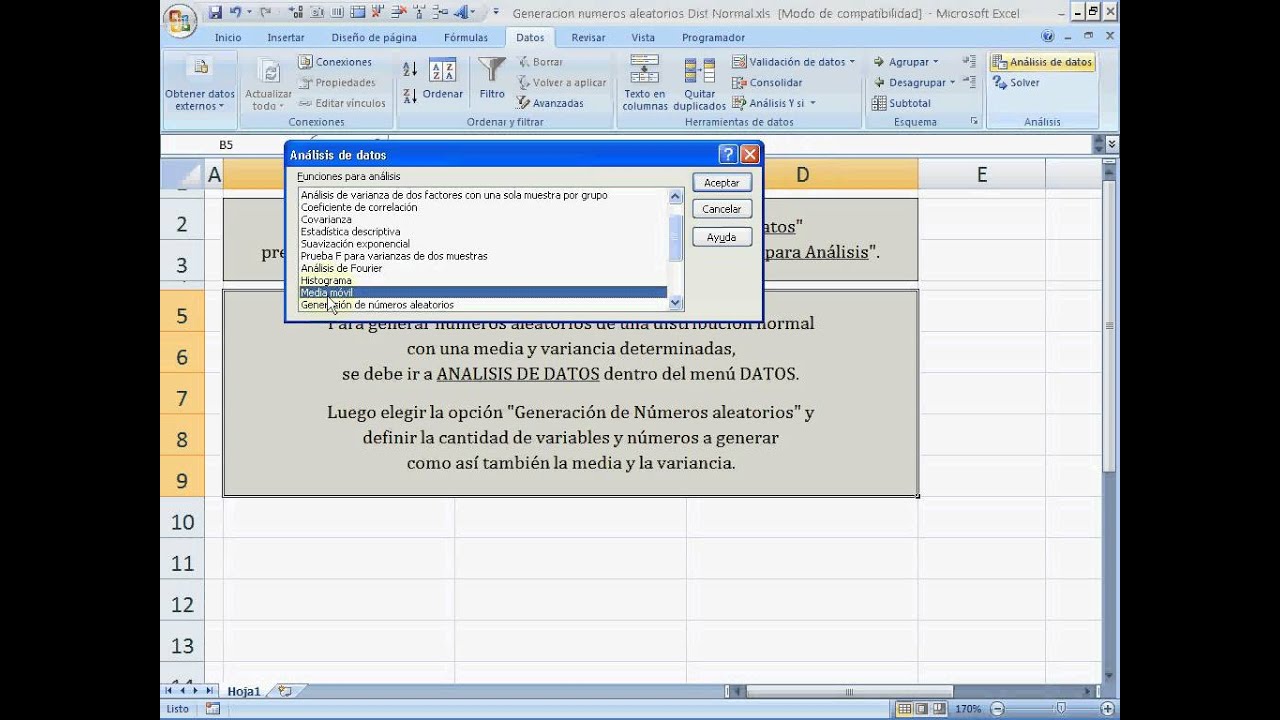Screen dimensions: 1280x720
Task: Select the Hoja1 sheet tab
Action: [243, 691]
